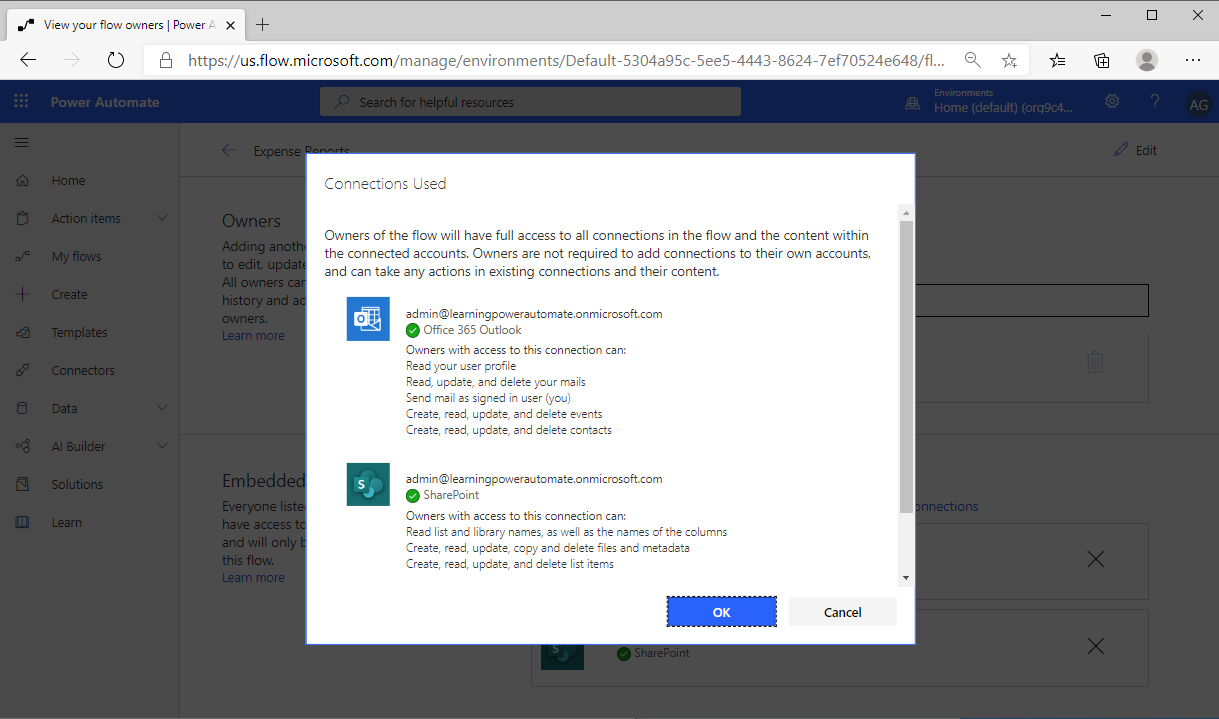The height and width of the screenshot is (719, 1219).
Task: Click the AI Builder icon in sidebar
Action: point(22,446)
